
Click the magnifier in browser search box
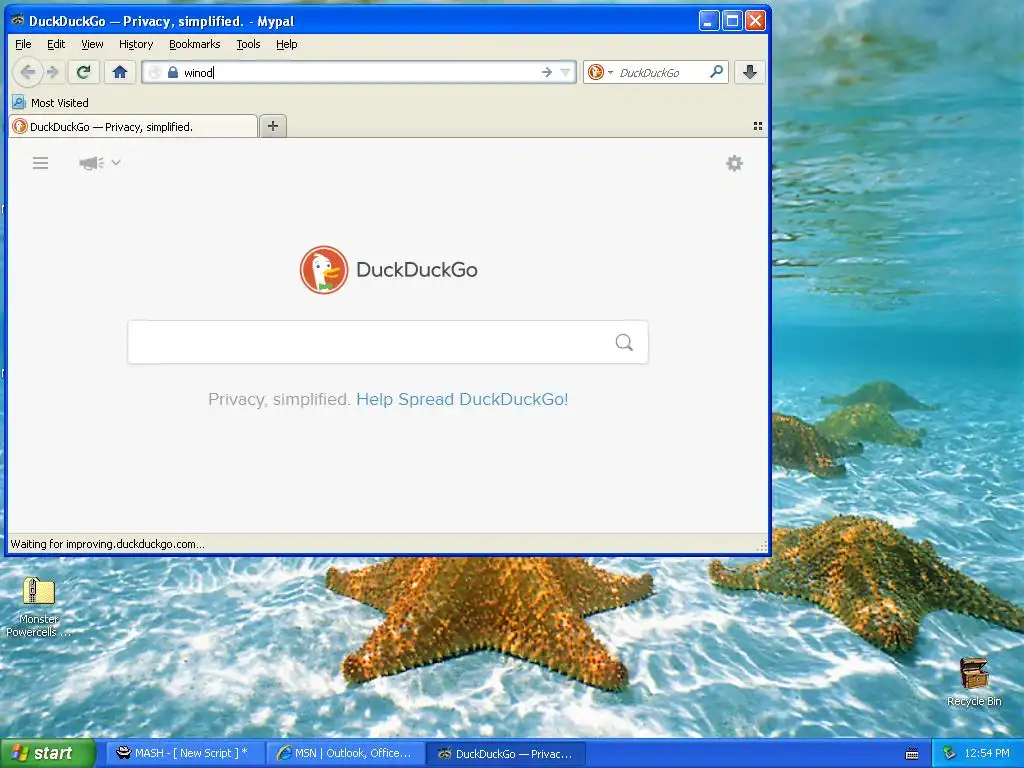coord(716,72)
